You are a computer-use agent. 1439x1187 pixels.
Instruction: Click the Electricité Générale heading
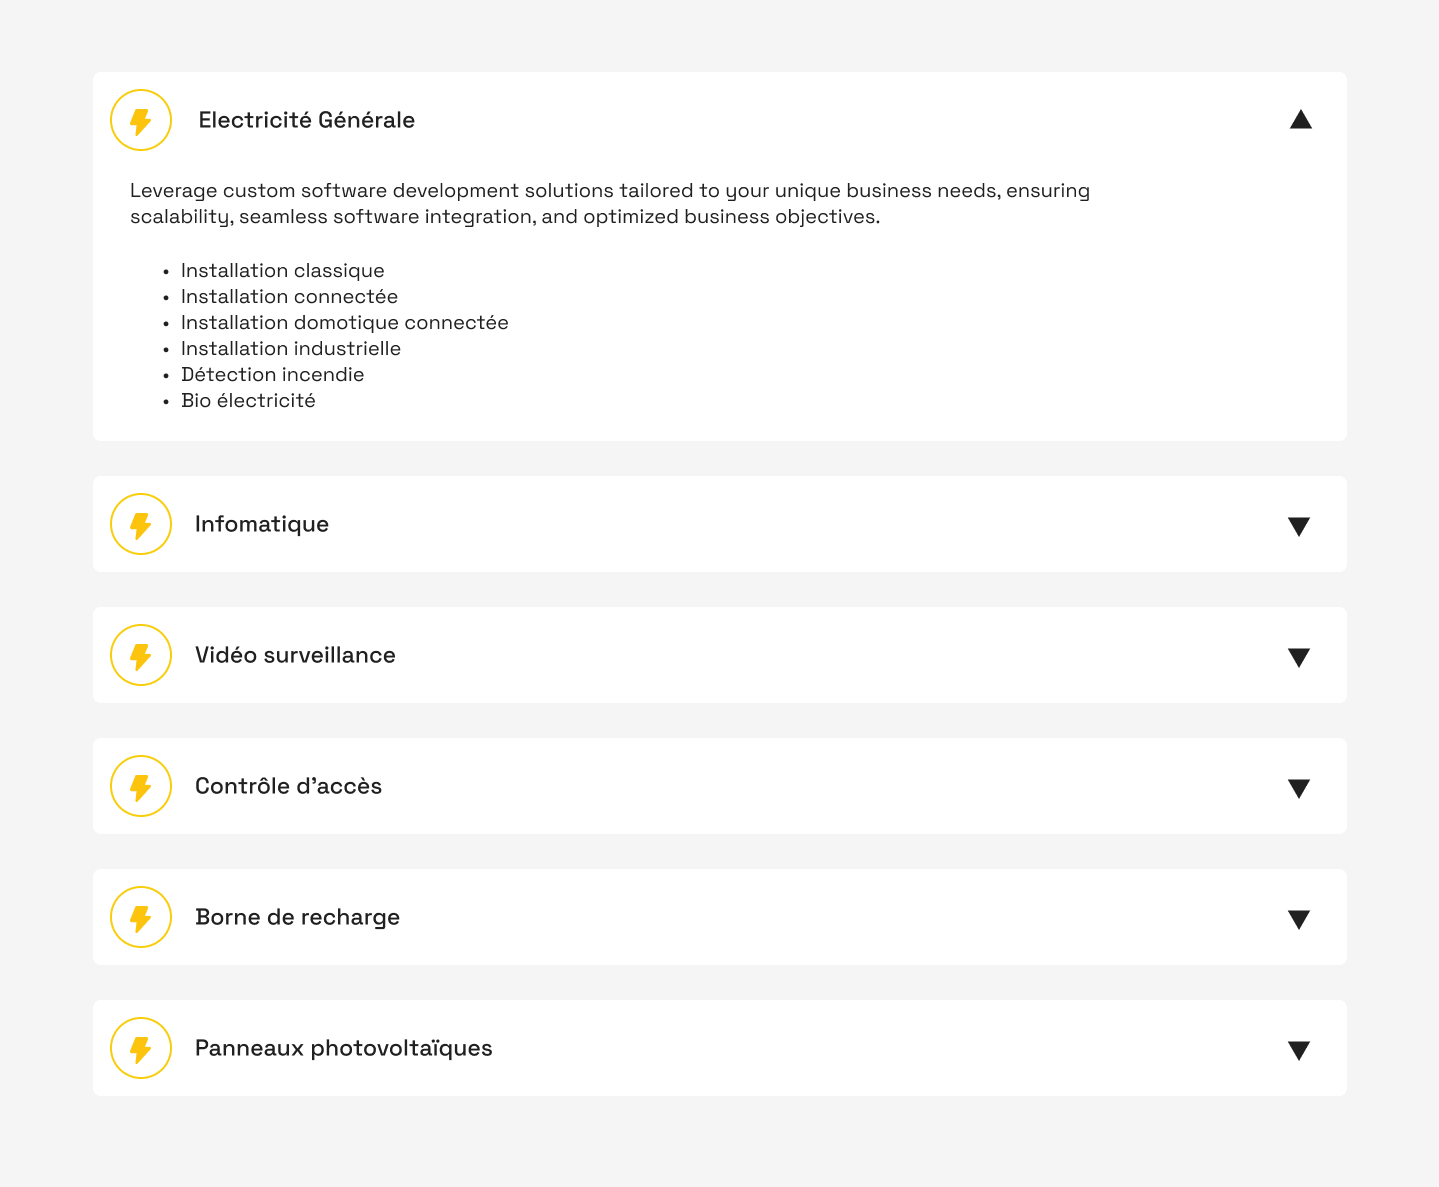click(x=306, y=120)
